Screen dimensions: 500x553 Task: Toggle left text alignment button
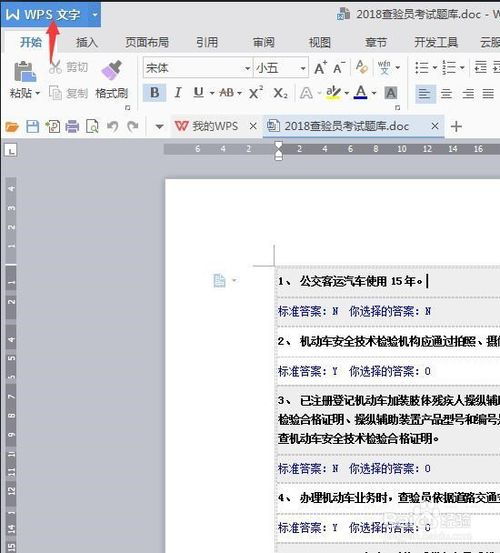(x=425, y=94)
